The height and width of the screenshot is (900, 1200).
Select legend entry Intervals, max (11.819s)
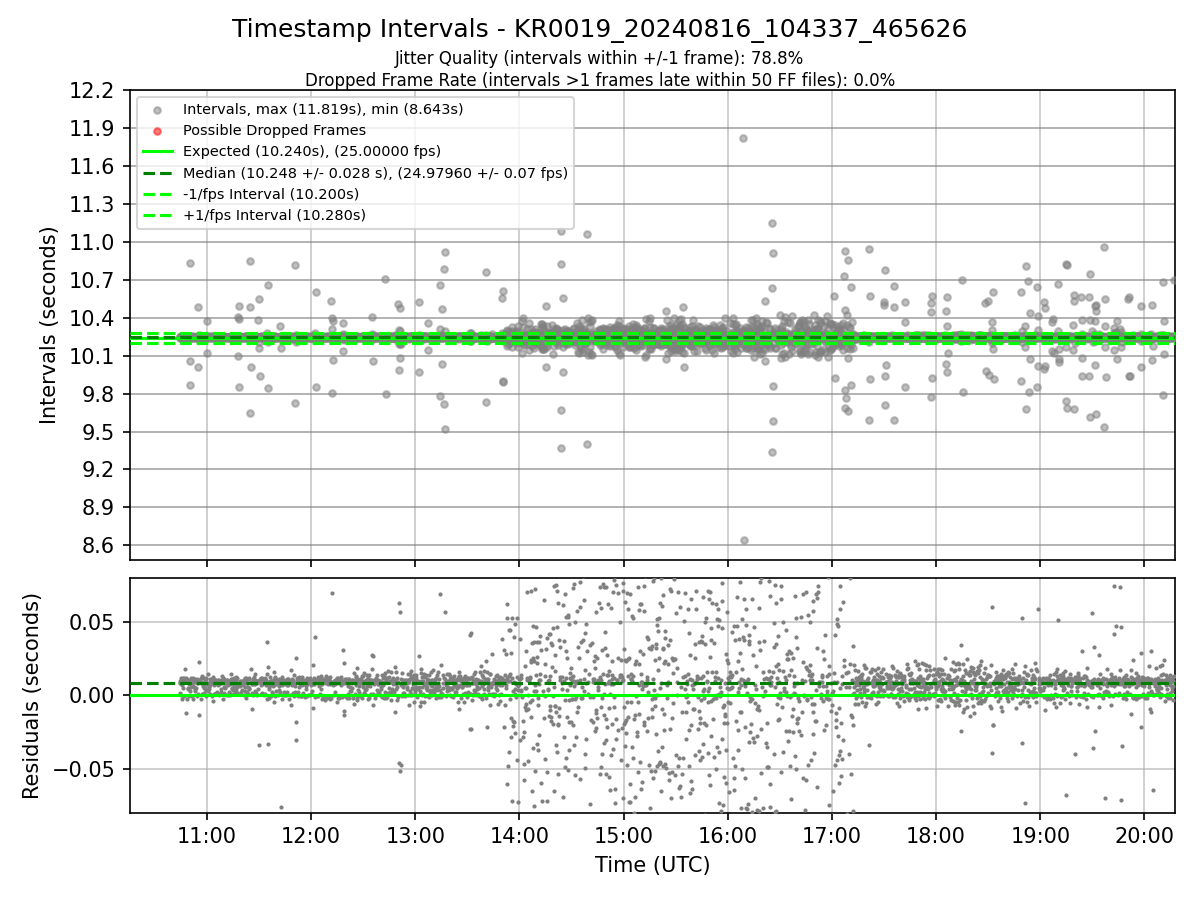(x=322, y=109)
